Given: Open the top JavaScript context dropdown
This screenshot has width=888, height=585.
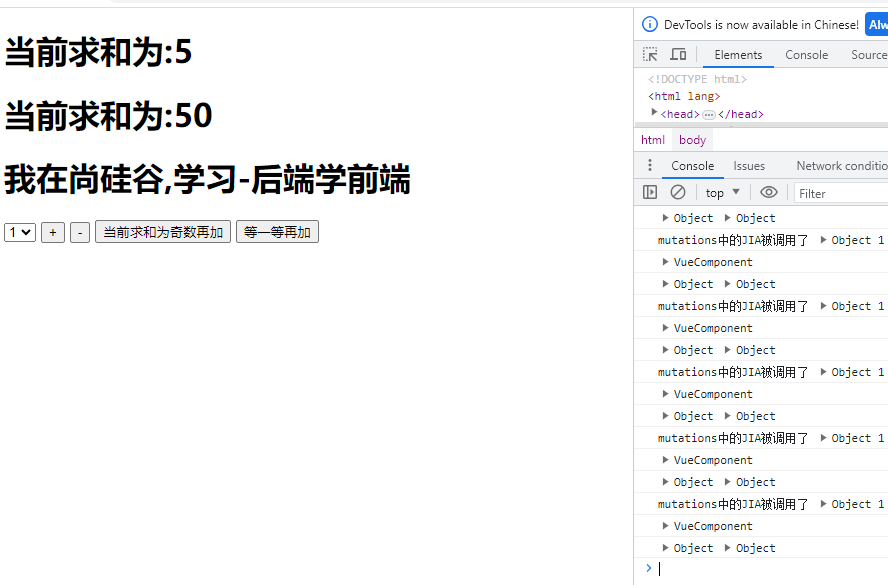Looking at the screenshot, I should 723,193.
